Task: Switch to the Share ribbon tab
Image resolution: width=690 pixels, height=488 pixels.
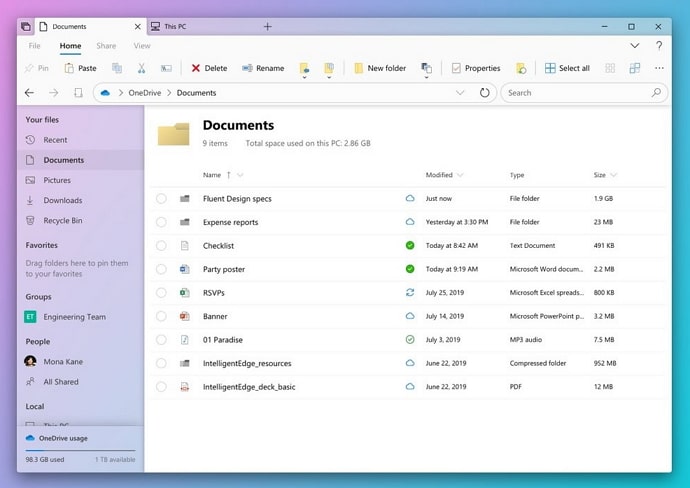Action: point(106,45)
